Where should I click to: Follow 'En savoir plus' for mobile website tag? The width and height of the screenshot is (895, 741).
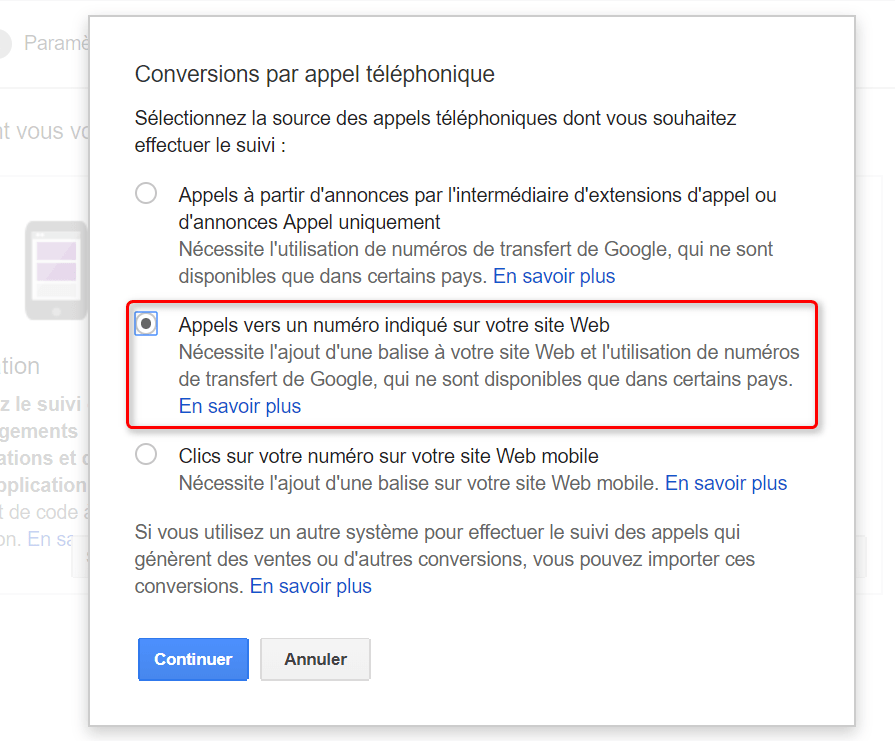point(726,484)
